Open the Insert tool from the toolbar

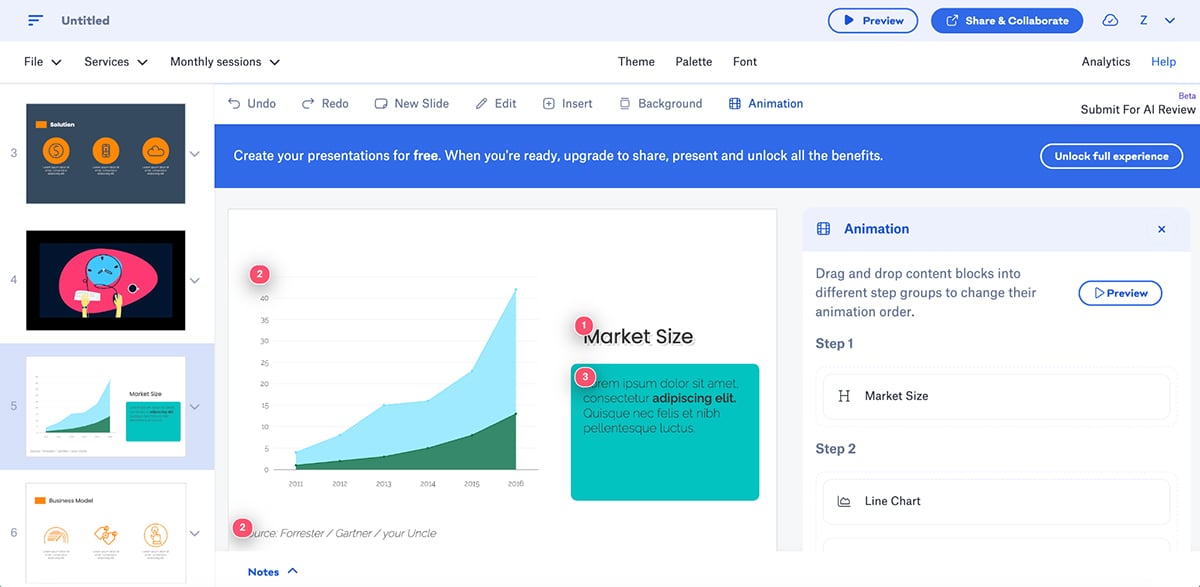tap(549, 103)
